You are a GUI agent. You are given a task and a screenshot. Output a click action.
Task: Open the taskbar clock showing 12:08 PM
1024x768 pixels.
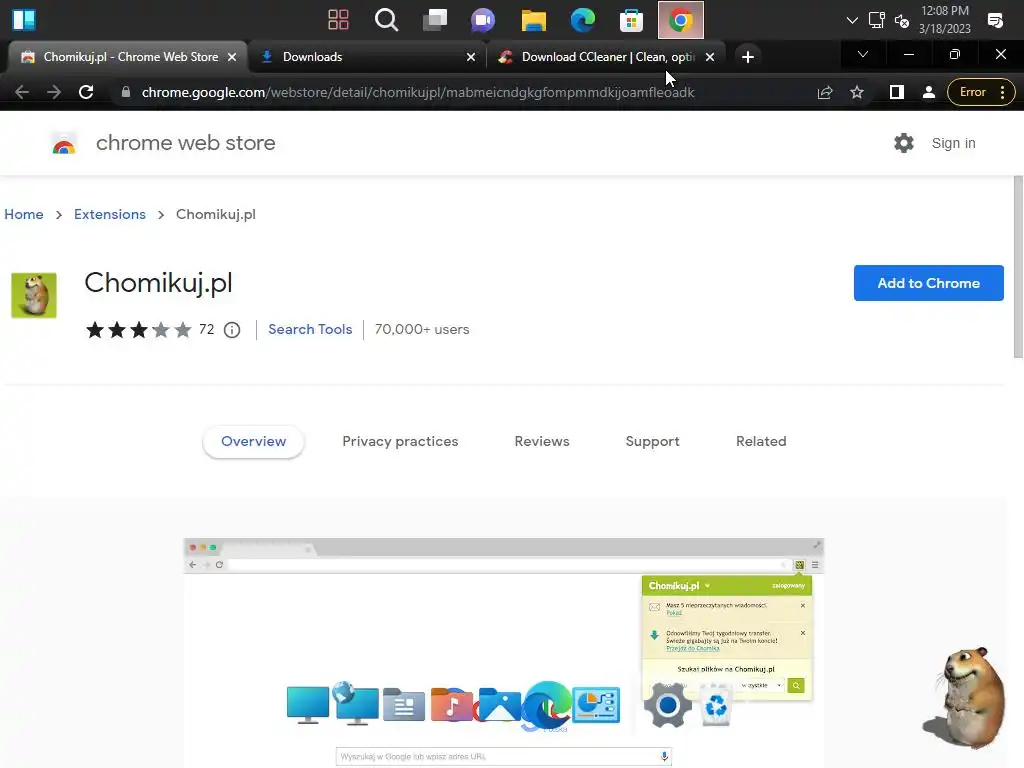click(944, 20)
